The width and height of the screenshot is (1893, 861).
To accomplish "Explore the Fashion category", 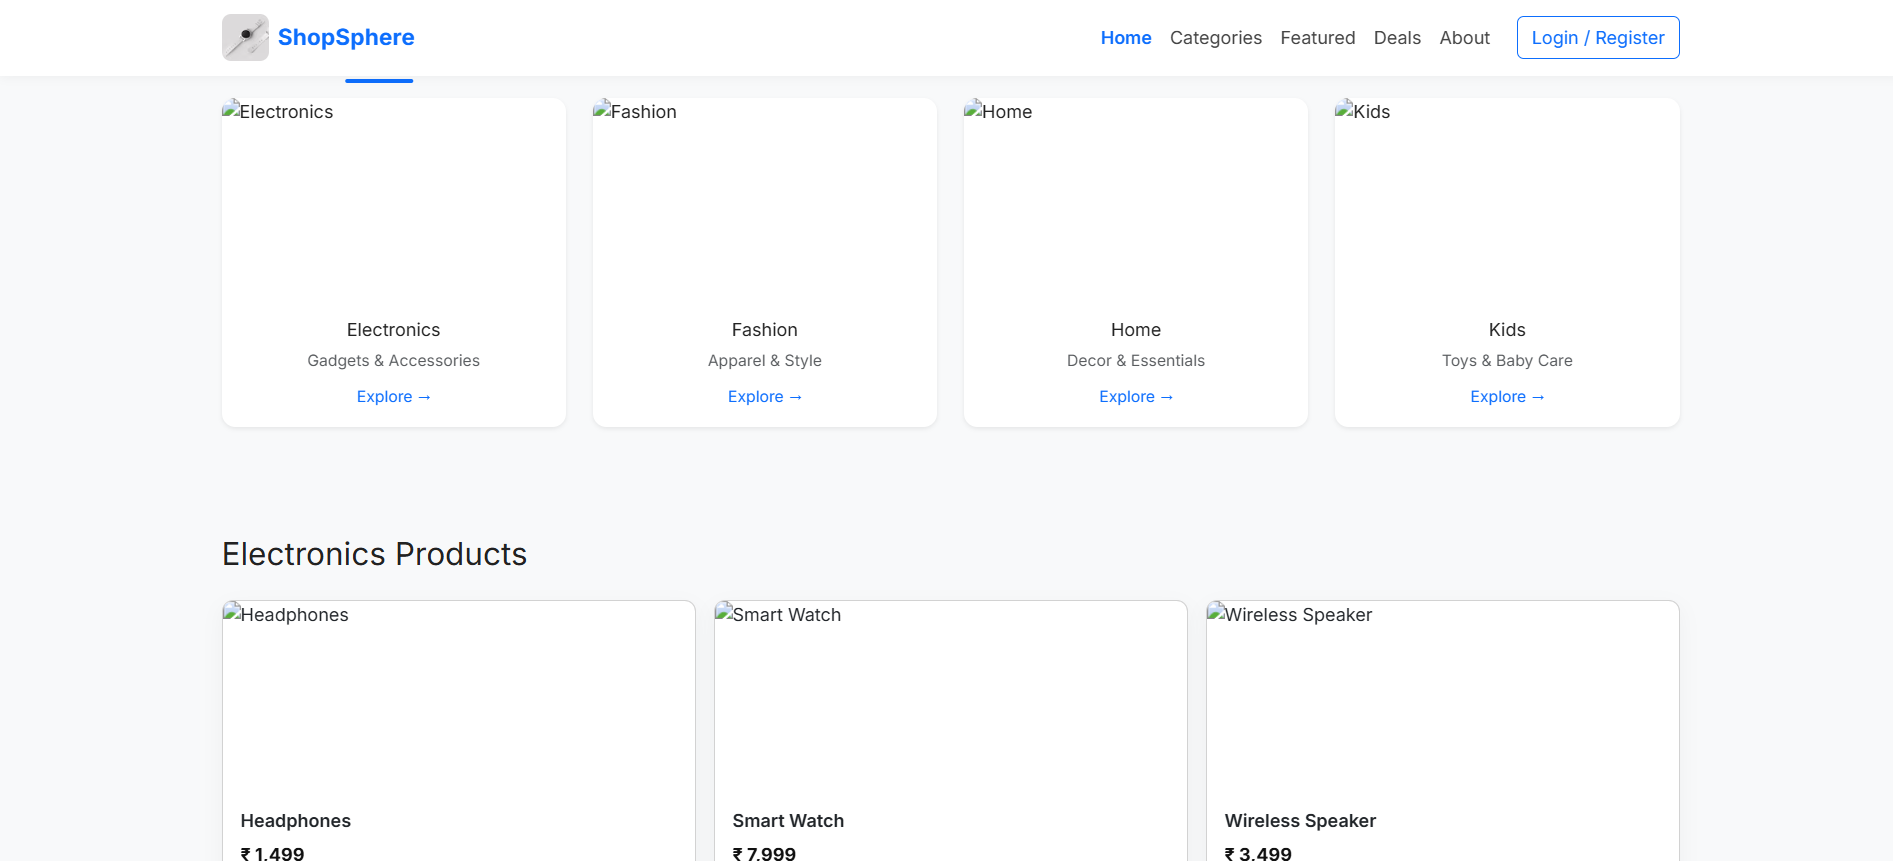I will pyautogui.click(x=764, y=397).
